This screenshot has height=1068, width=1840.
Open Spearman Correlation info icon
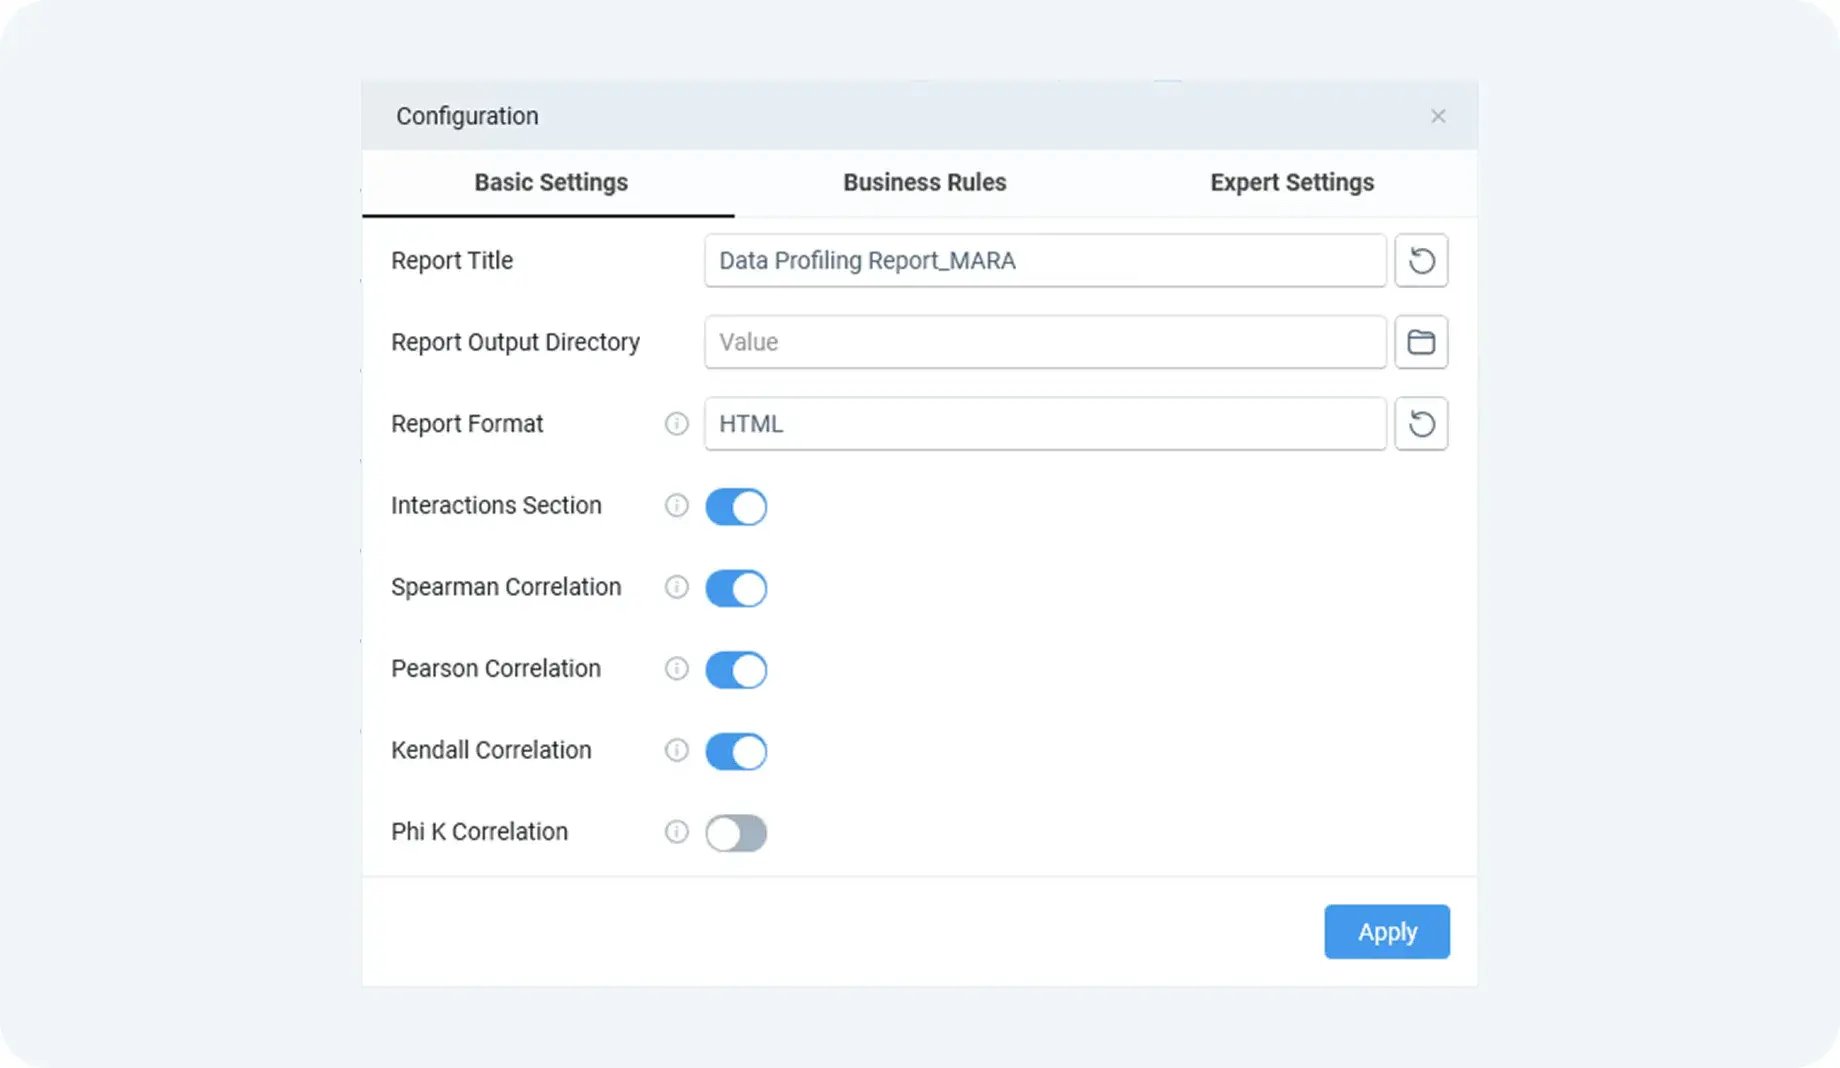pos(677,587)
